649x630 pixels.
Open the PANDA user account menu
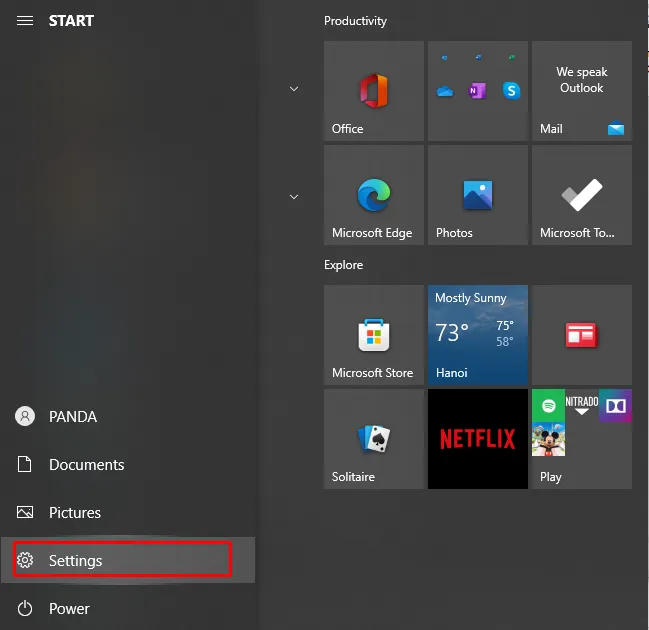pyautogui.click(x=127, y=416)
